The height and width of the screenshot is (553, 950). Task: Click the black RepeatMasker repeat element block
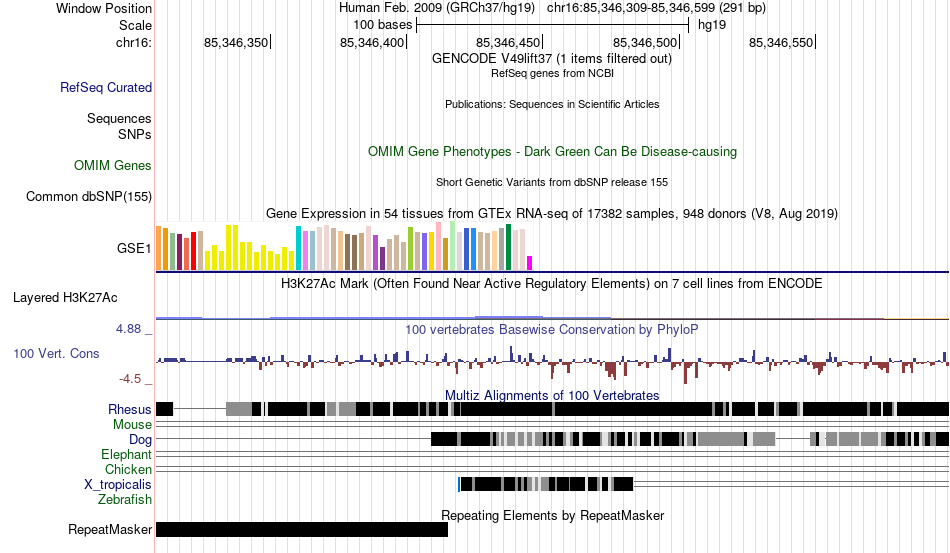(x=302, y=529)
